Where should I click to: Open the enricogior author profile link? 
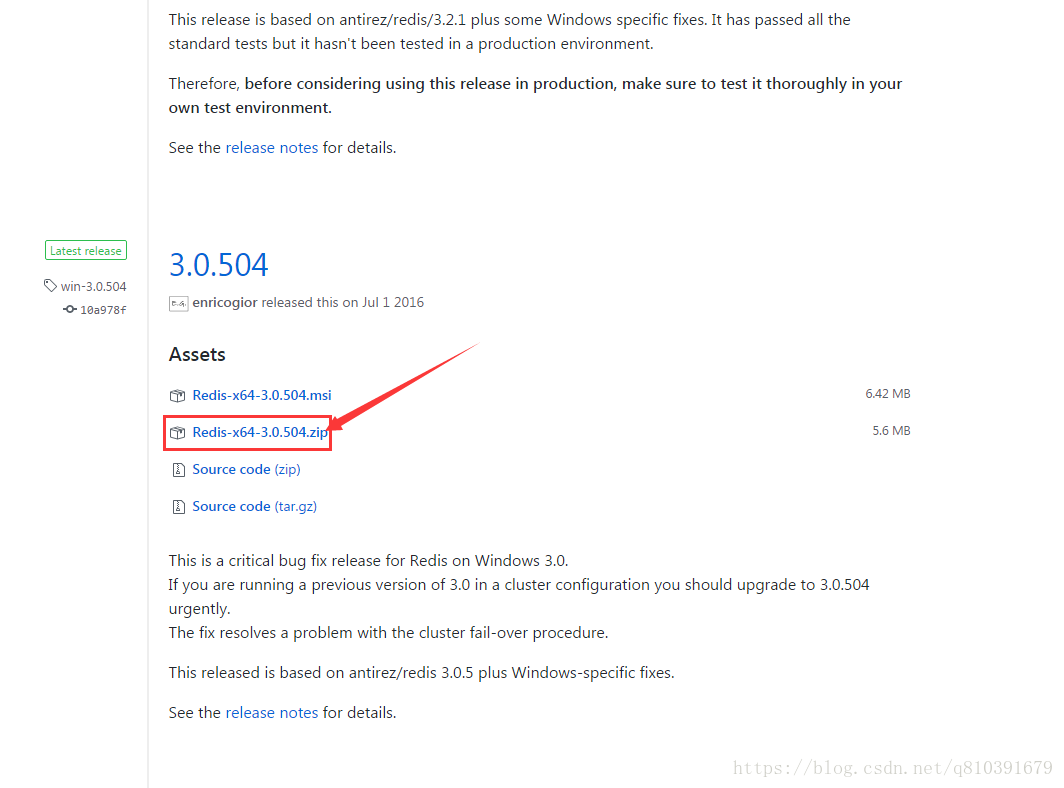pos(225,303)
